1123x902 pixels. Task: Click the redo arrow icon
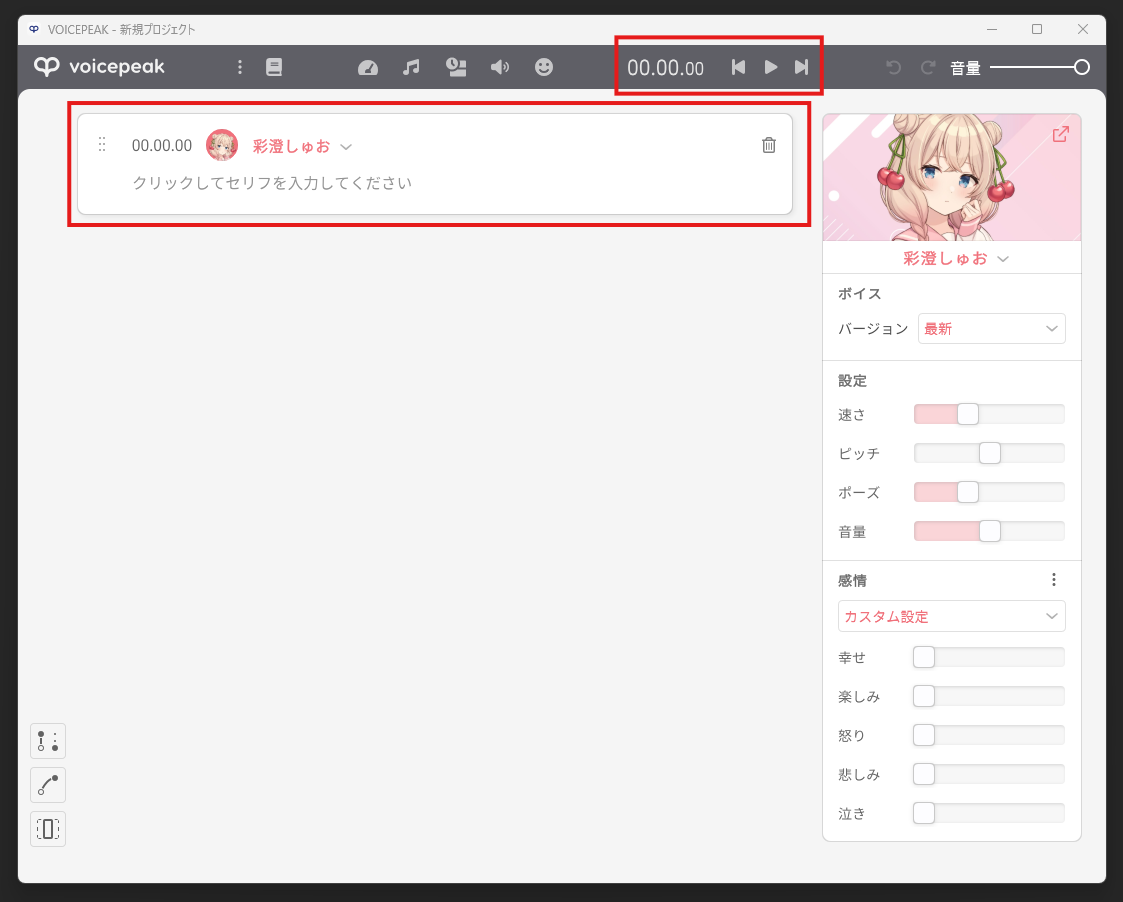click(x=928, y=67)
